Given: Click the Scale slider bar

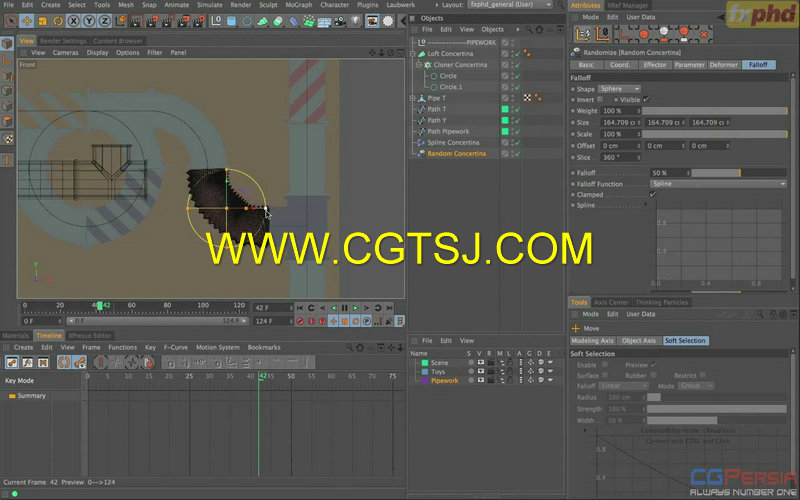Looking at the screenshot, I should (x=714, y=134).
